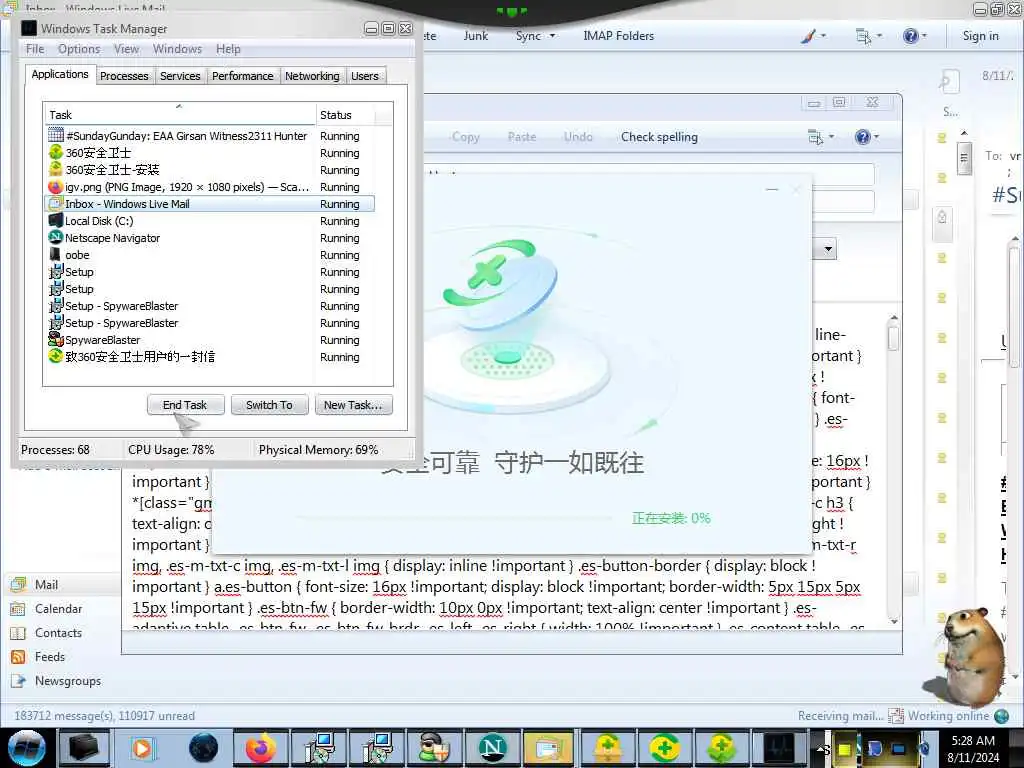The width and height of the screenshot is (1024, 768).
Task: Open Task Manager View menu
Action: (126, 49)
